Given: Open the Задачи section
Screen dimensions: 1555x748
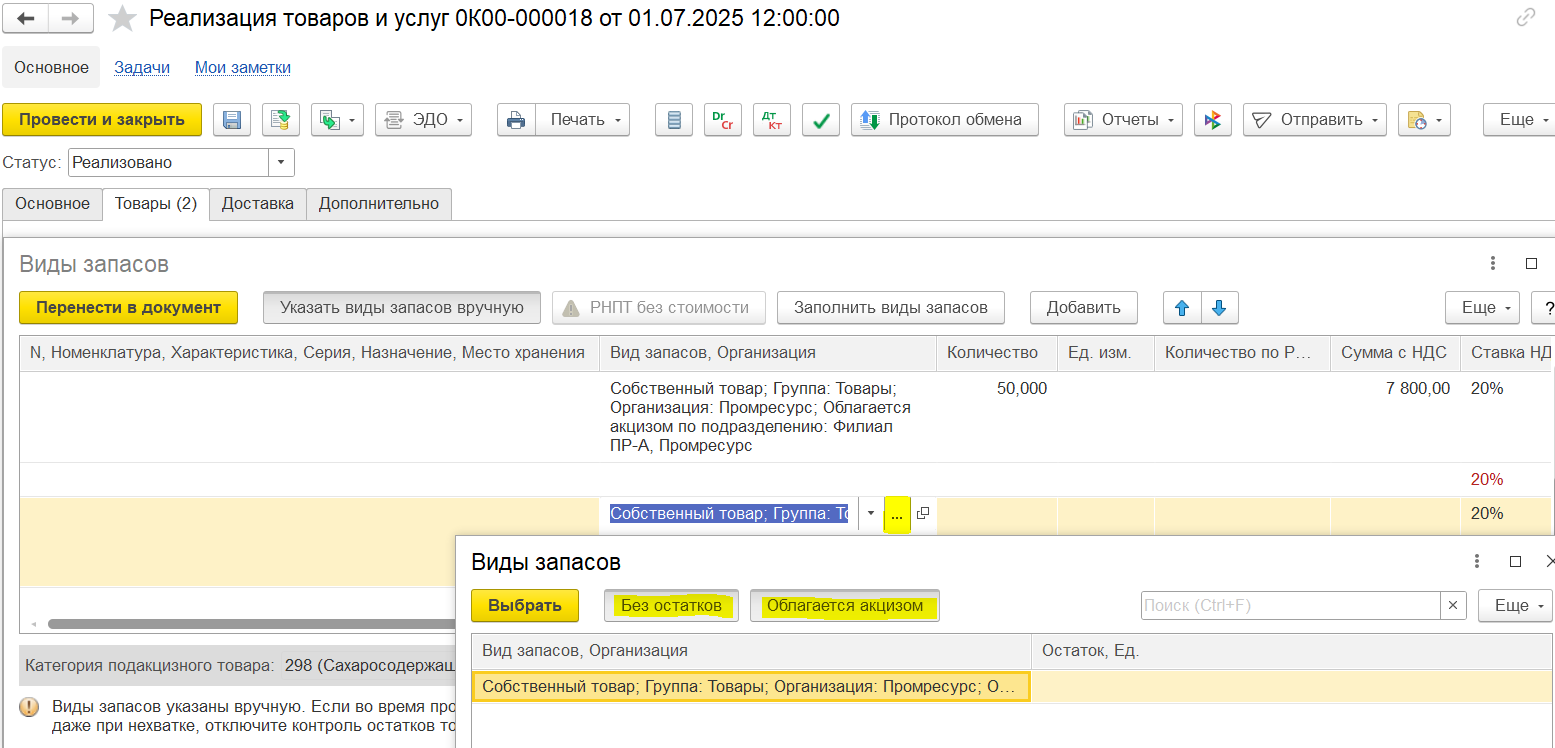Looking at the screenshot, I should pos(142,68).
